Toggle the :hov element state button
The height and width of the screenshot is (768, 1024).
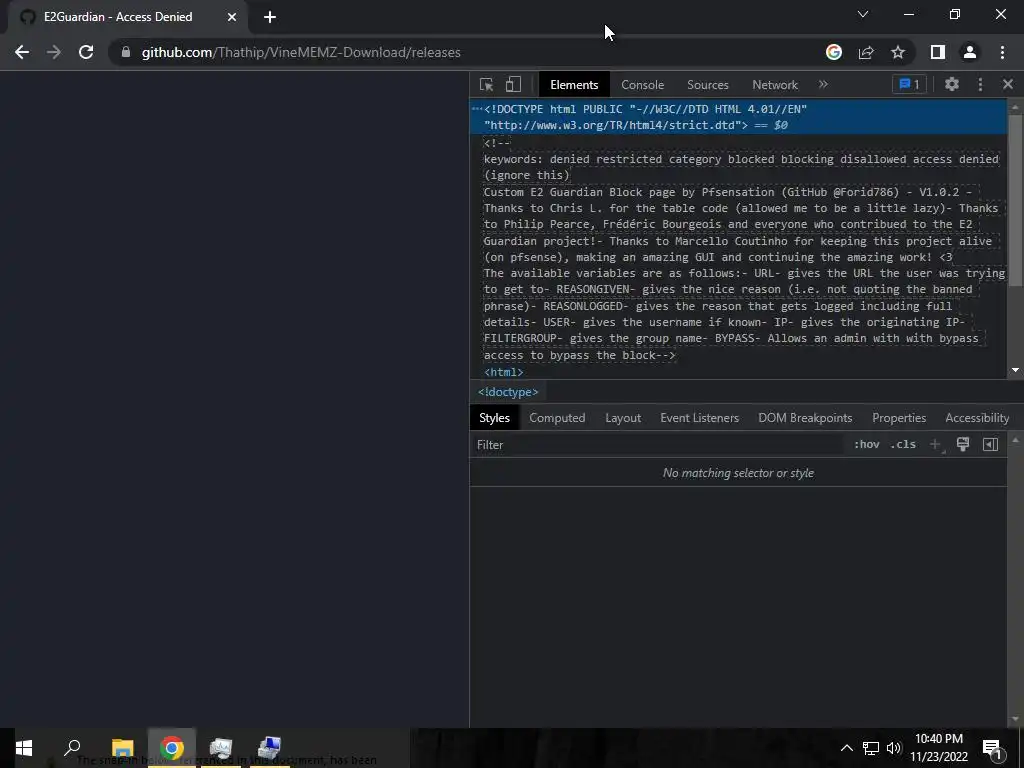[866, 444]
